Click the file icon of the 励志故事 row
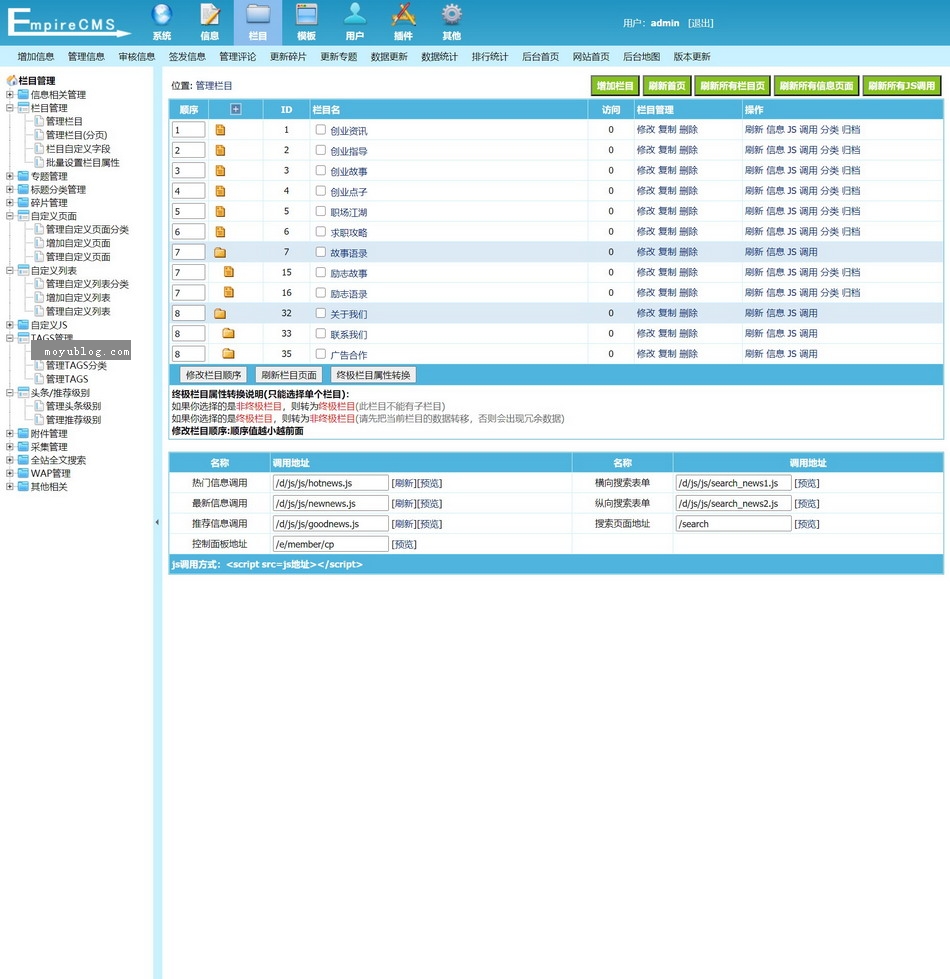Screen dimensions: 950x979 229,272
